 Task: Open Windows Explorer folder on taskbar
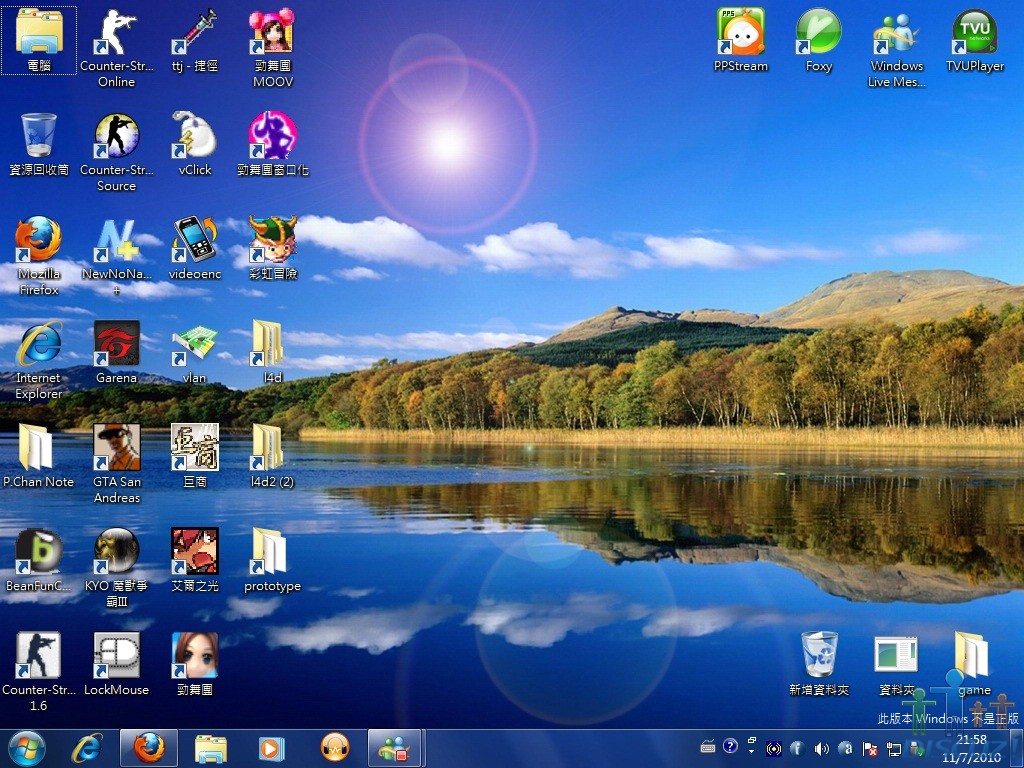point(210,748)
